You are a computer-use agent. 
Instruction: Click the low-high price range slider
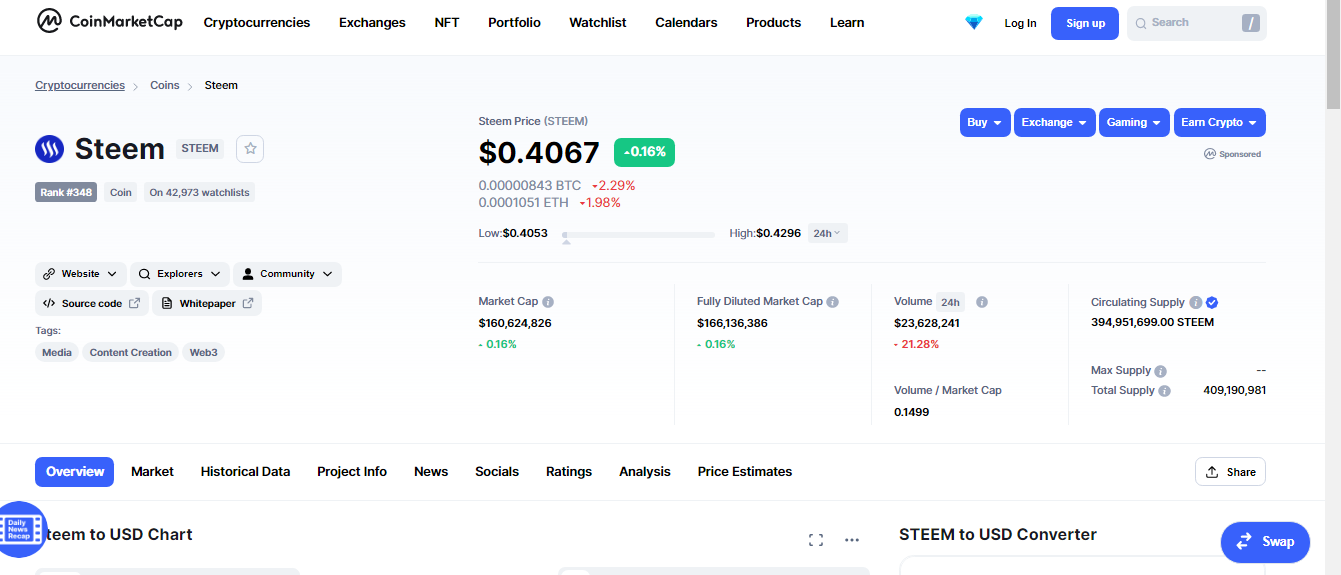coord(639,235)
